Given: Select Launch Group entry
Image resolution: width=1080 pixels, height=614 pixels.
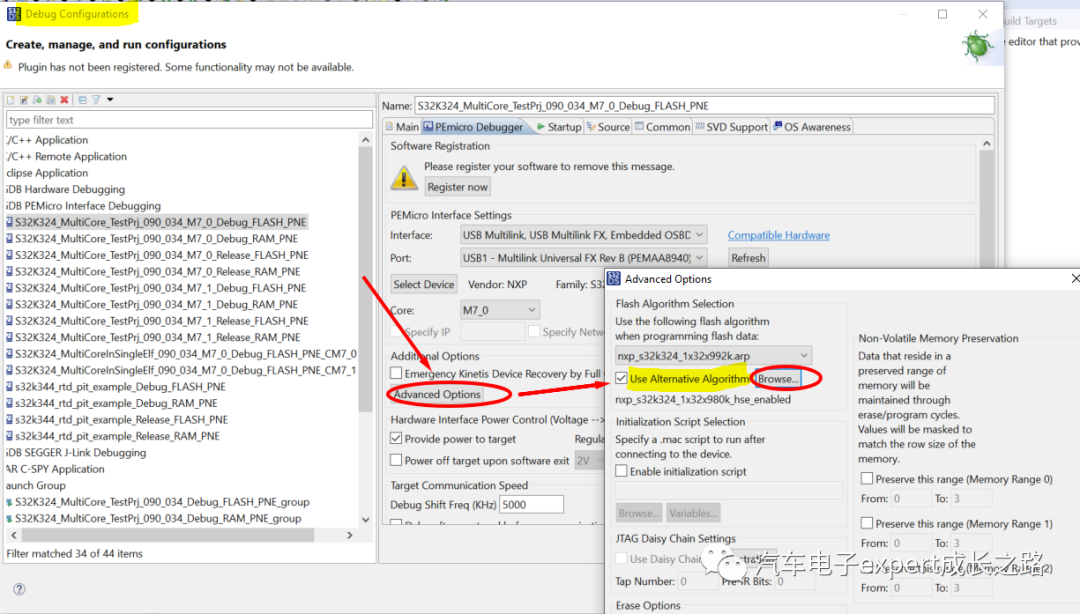Looking at the screenshot, I should 36,485.
